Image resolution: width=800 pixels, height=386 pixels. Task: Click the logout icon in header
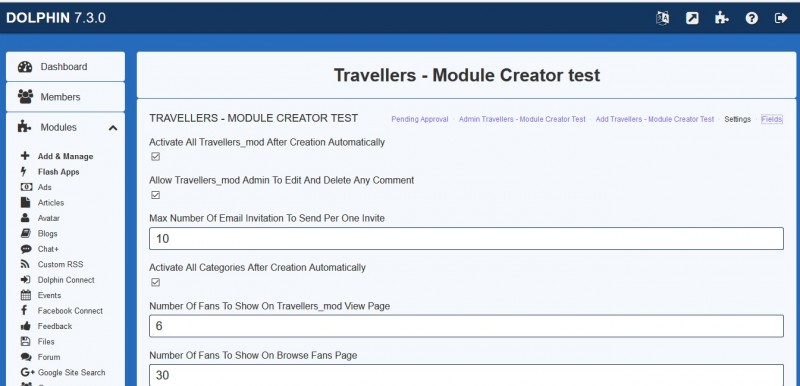point(781,18)
